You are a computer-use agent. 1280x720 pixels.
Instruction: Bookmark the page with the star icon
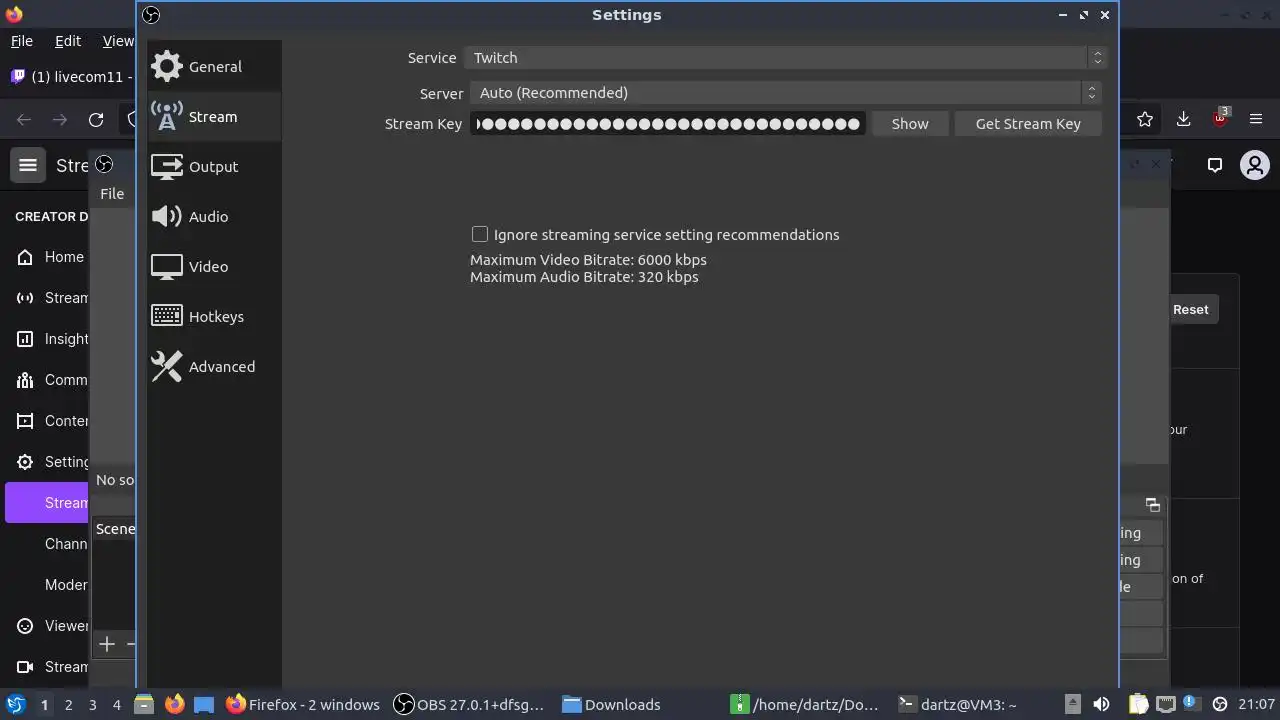point(1145,119)
